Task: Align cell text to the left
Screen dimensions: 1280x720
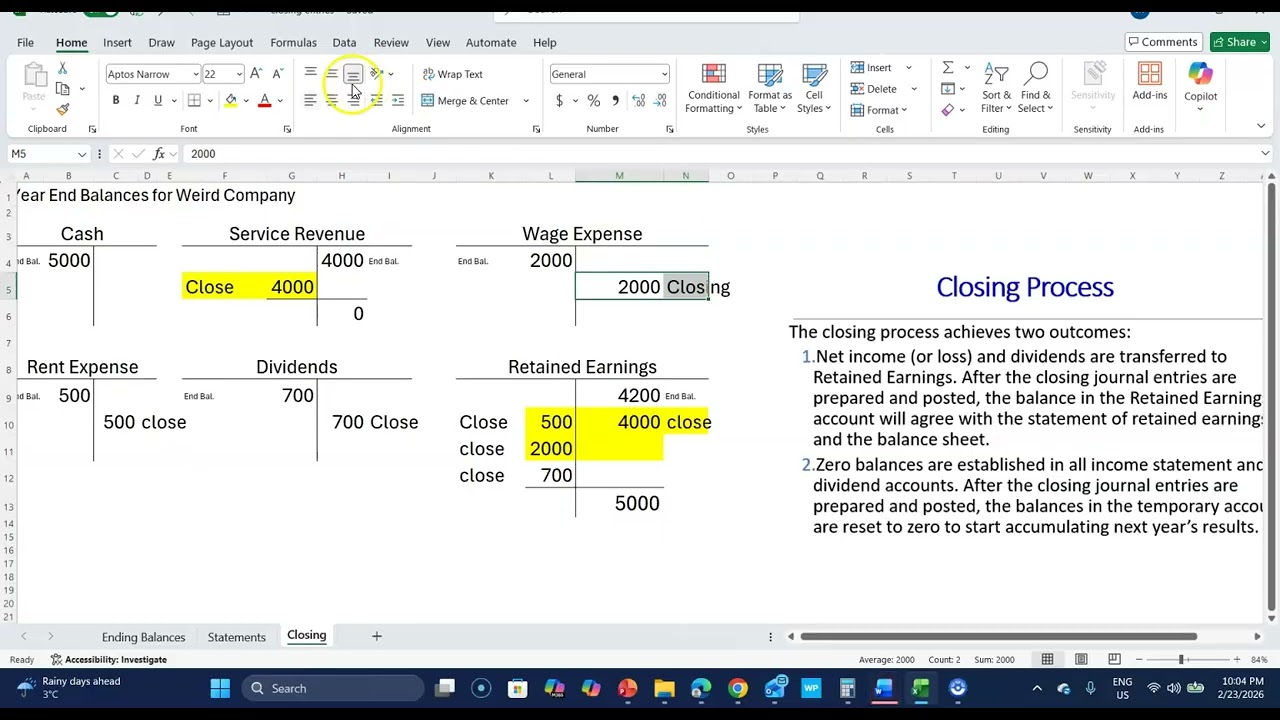Action: [310, 100]
